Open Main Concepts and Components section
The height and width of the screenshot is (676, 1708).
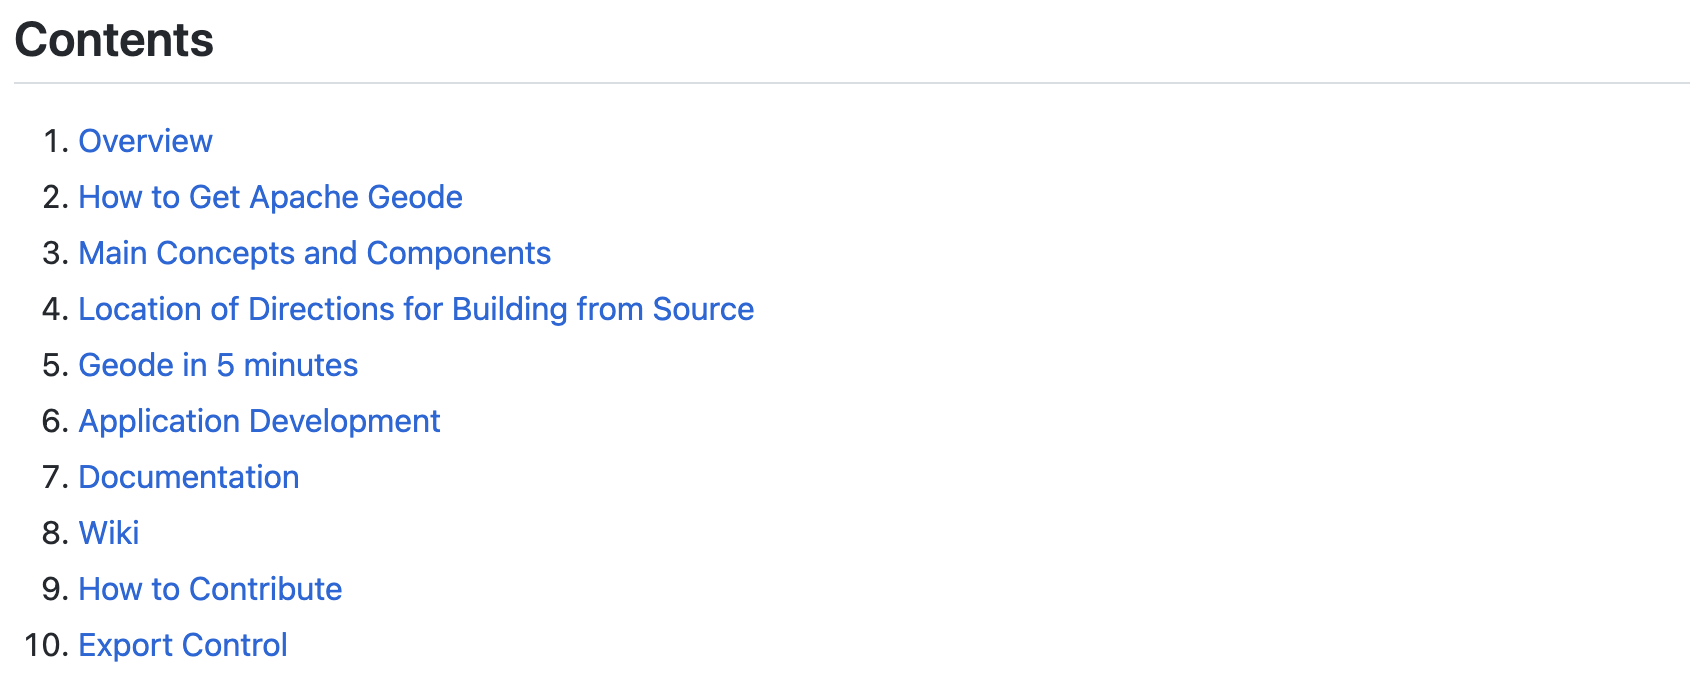click(314, 253)
